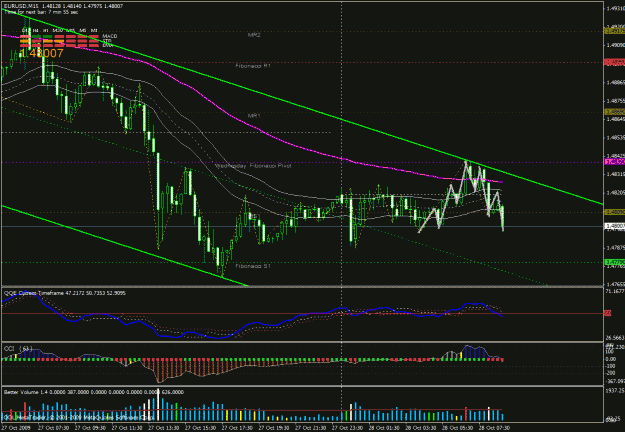This screenshot has width=625, height=432.
Task: Click the 27 Oct 17:30 time axis label
Action: click(x=236, y=428)
